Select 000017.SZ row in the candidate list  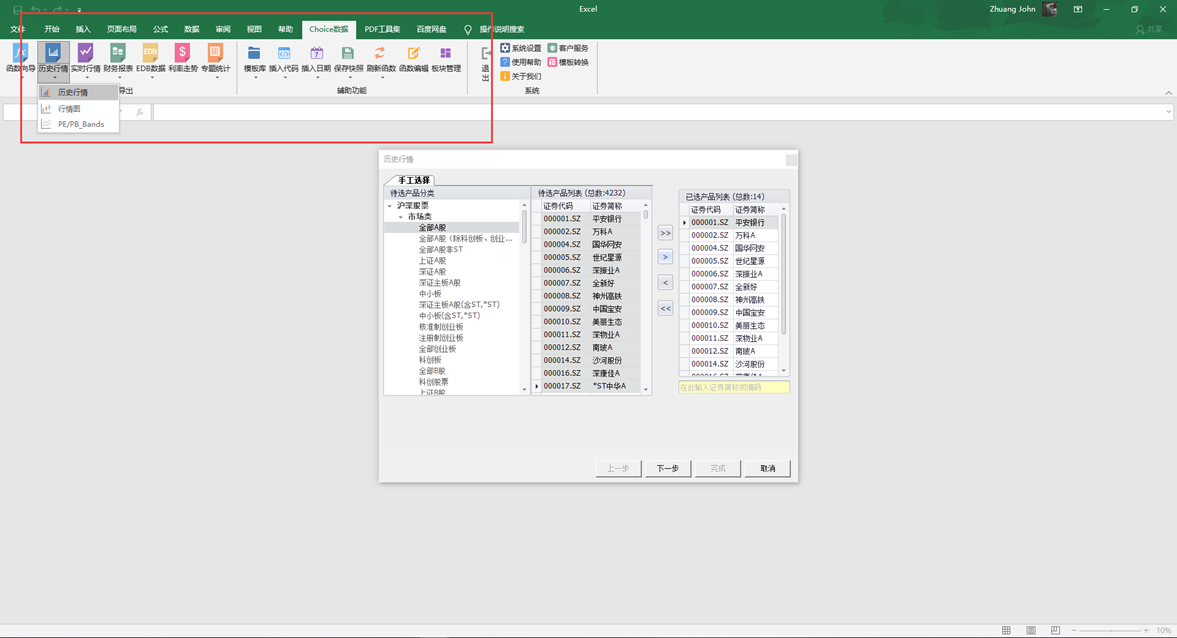[x=587, y=386]
